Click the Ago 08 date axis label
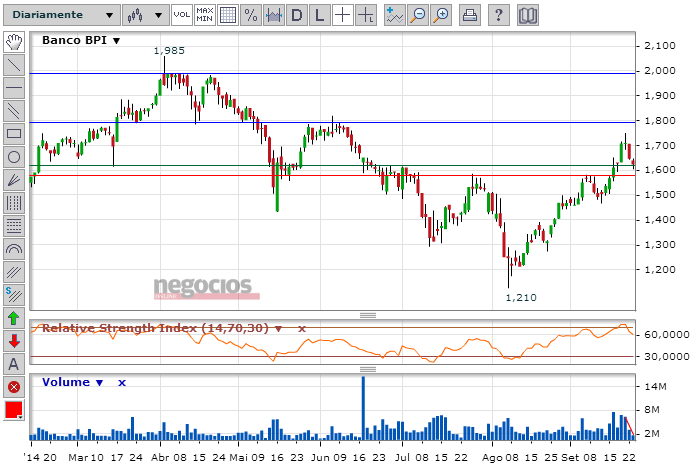Image resolution: width=695 pixels, height=470 pixels. (x=500, y=458)
